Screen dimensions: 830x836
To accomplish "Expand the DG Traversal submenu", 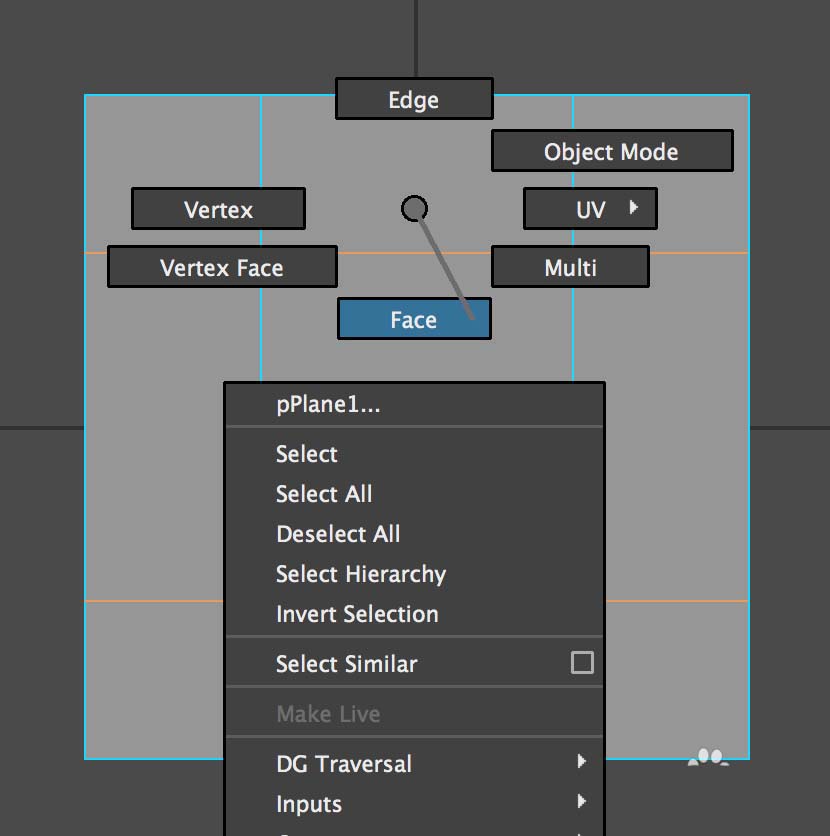I will tap(344, 764).
